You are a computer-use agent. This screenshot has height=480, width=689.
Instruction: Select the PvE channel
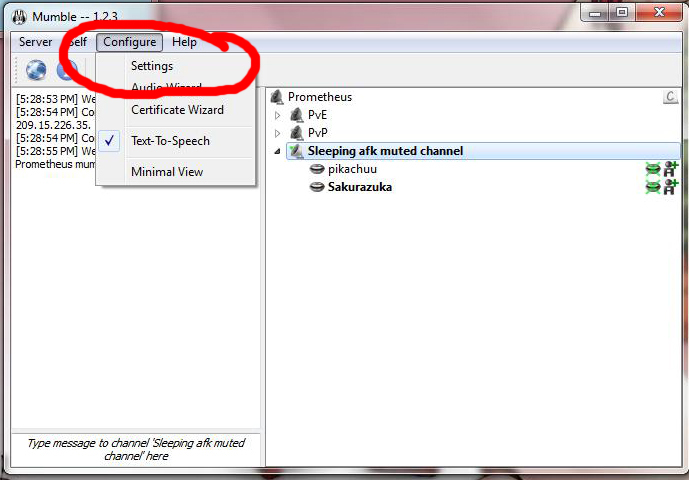pos(317,115)
